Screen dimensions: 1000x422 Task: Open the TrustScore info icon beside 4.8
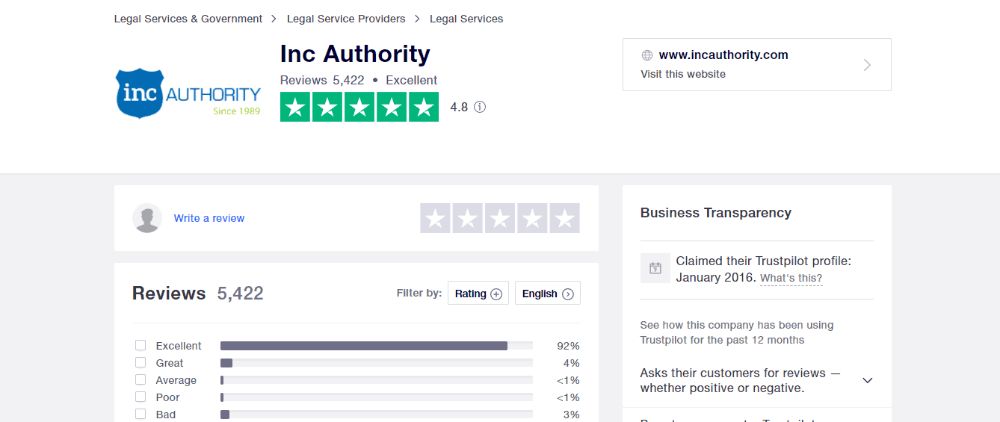[480, 107]
